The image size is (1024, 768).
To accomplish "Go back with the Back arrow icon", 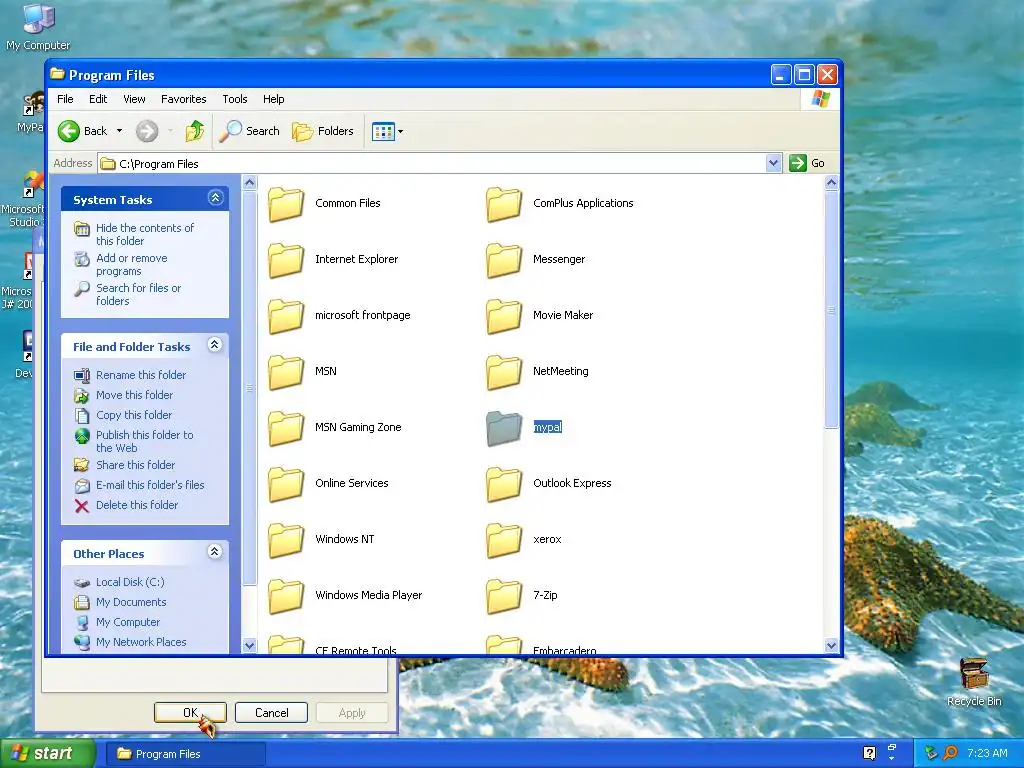I will pyautogui.click(x=69, y=131).
